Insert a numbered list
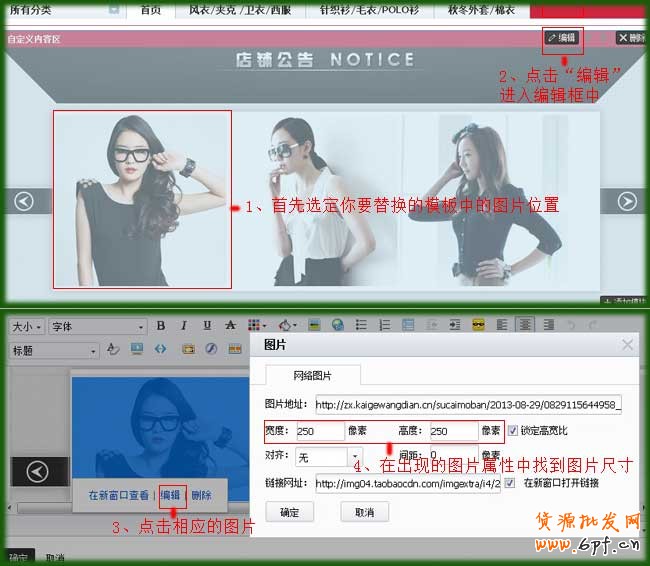This screenshot has width=650, height=566. point(385,325)
